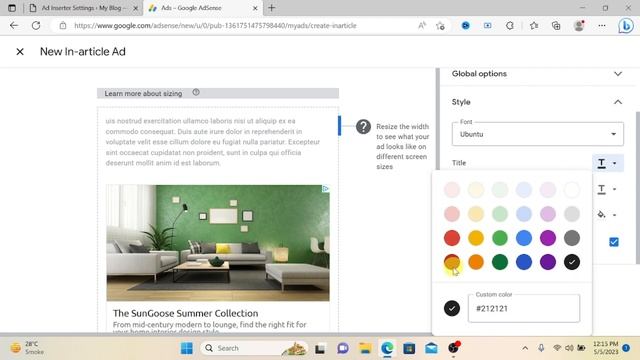Pick the medium gray color swatch

pos(572,238)
